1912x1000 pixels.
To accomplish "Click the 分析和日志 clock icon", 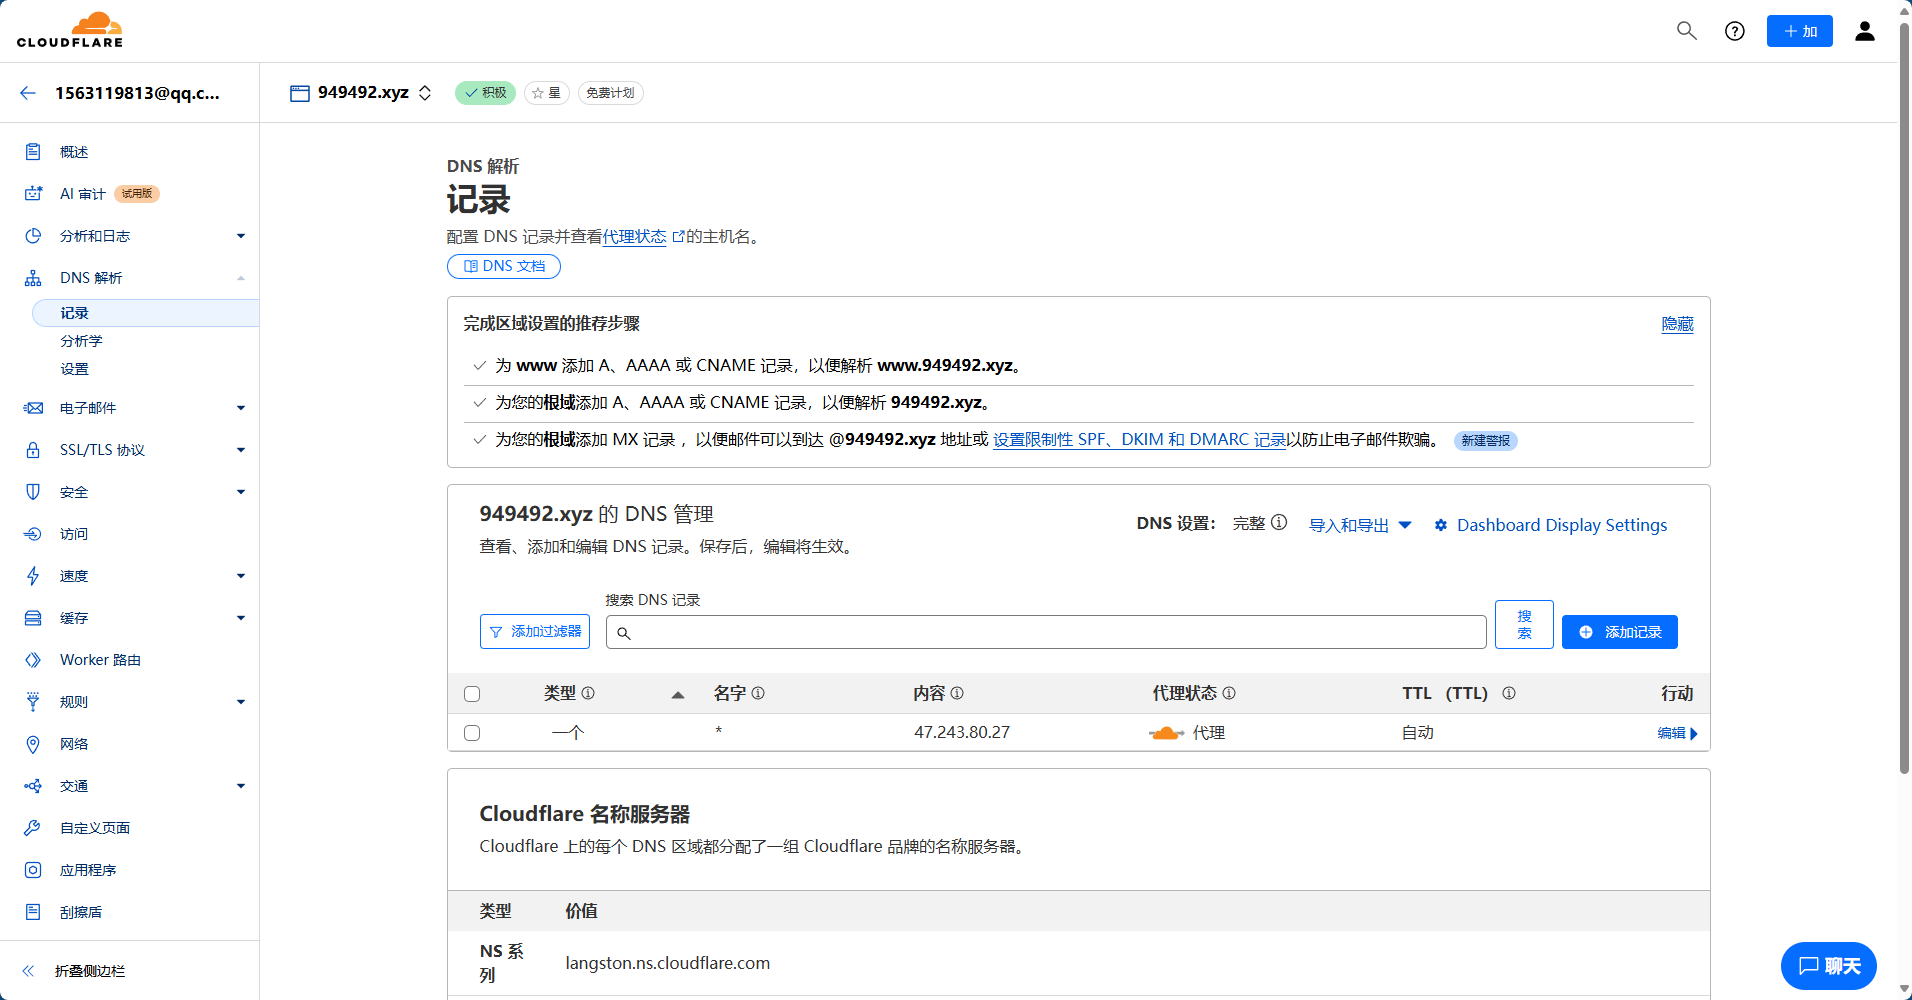I will click(33, 236).
